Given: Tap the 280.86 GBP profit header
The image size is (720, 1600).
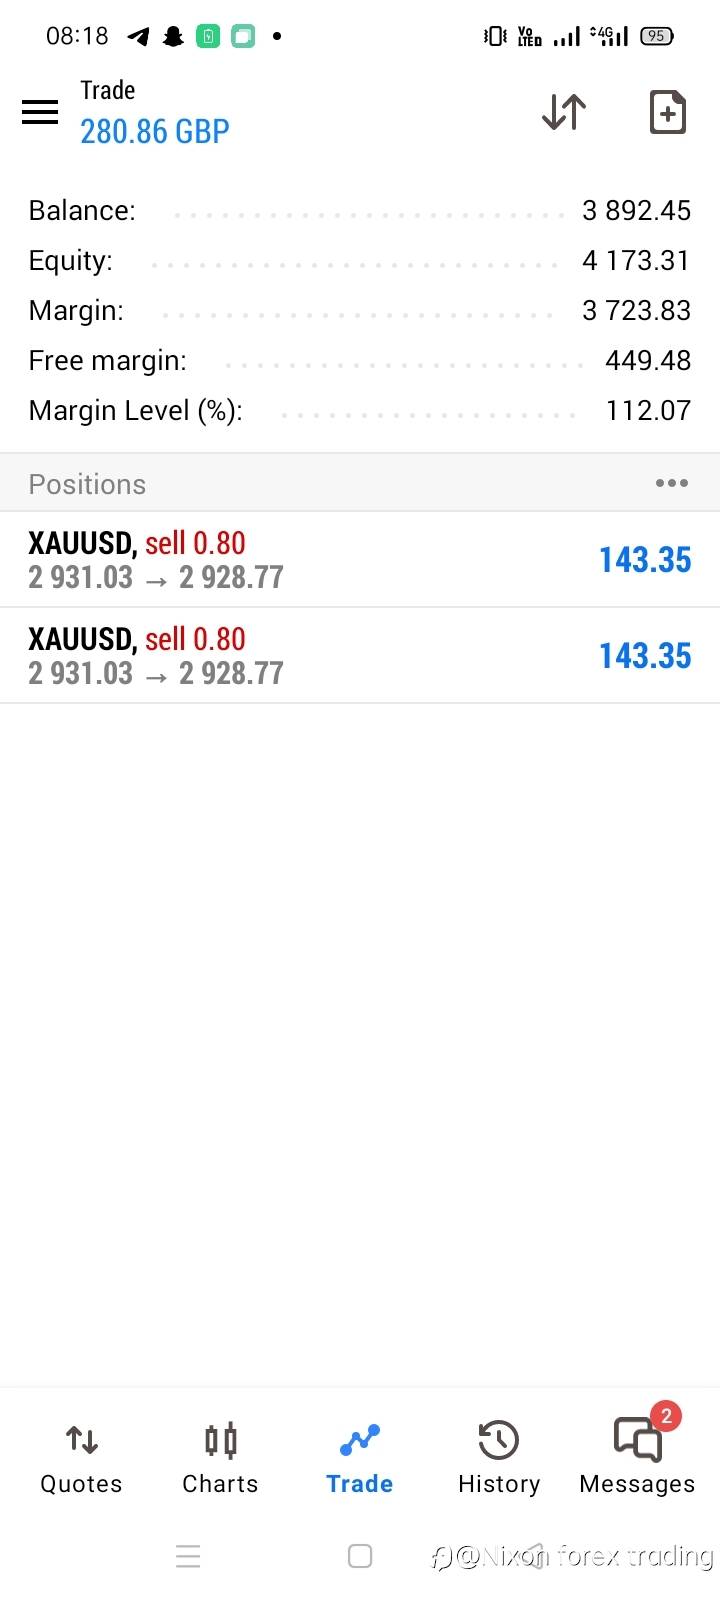Looking at the screenshot, I should pos(155,131).
